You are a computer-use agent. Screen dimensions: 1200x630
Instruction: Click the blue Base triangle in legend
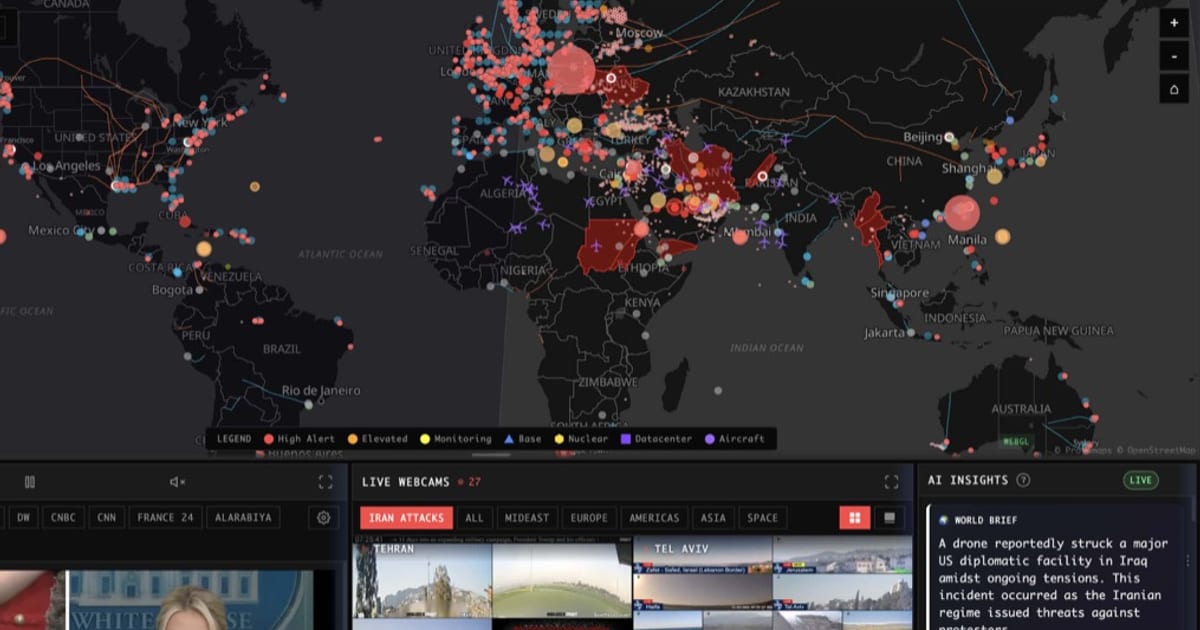(x=508, y=439)
